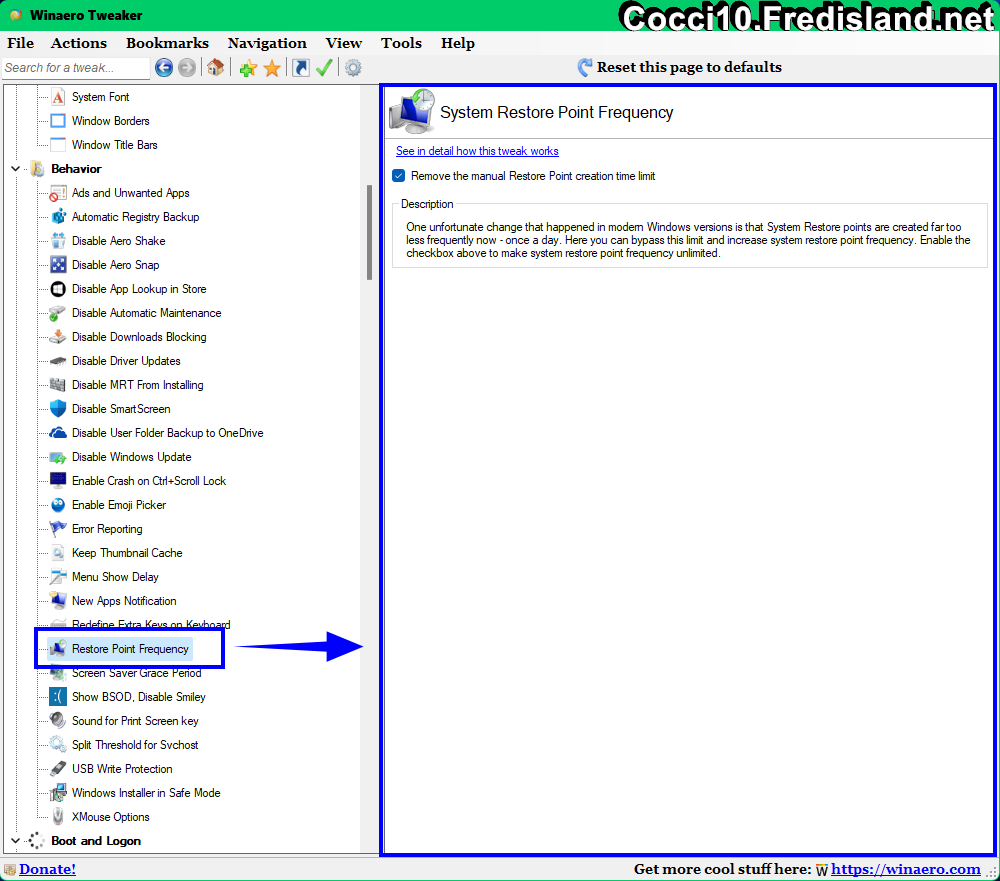Select Disable Downloads Blocking item
This screenshot has width=1000, height=881.
[139, 337]
